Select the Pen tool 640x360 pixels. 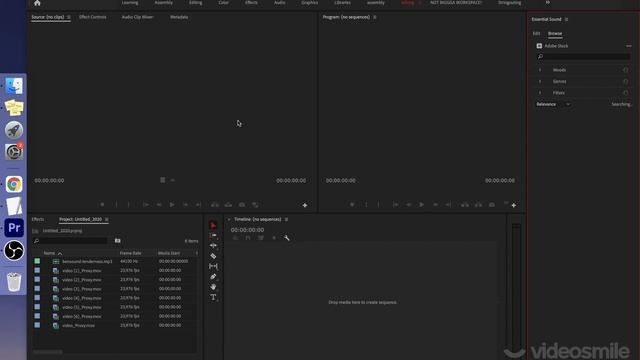(x=213, y=276)
